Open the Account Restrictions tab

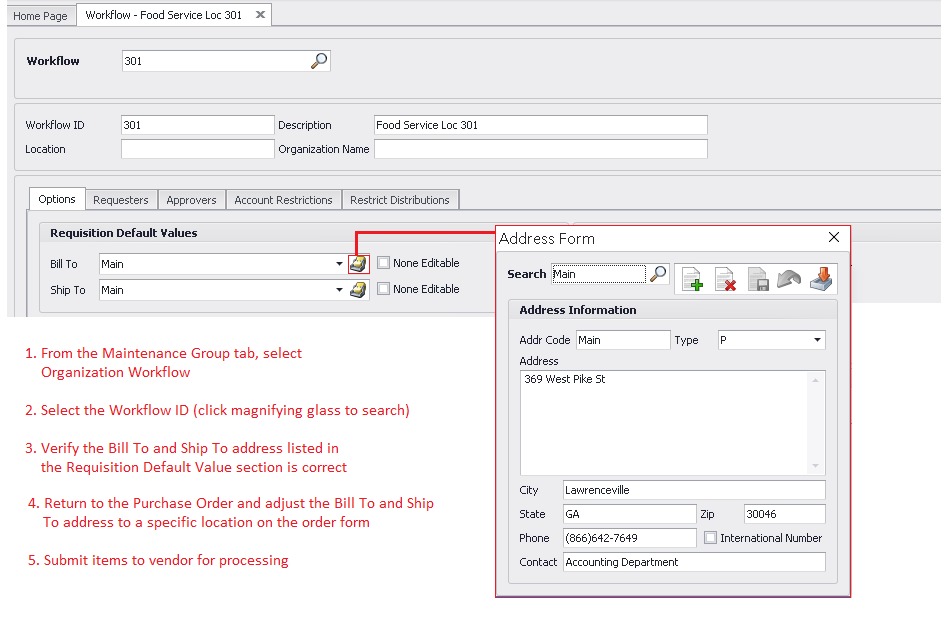[x=283, y=200]
